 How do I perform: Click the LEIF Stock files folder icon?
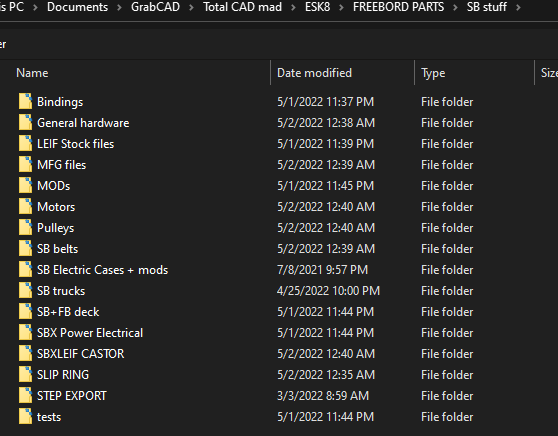(25, 143)
